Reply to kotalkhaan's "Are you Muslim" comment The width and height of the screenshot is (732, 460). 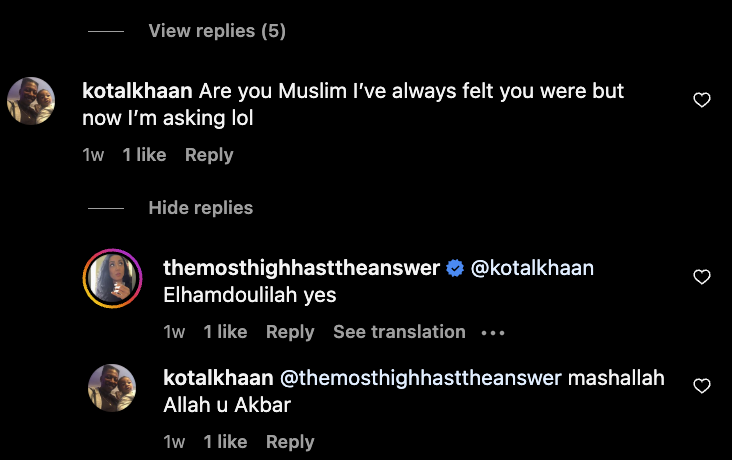[209, 155]
